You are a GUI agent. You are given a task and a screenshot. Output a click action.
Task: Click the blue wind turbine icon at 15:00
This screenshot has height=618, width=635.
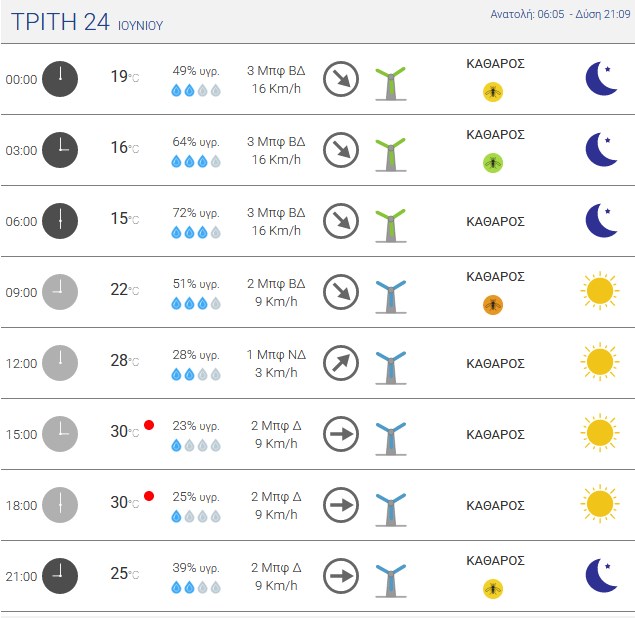[x=391, y=439]
